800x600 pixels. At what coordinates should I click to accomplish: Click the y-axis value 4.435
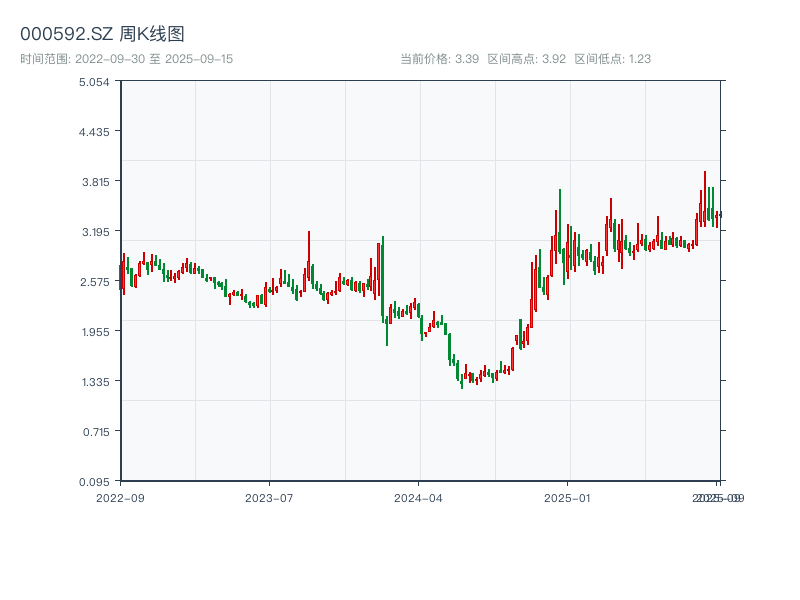94,132
